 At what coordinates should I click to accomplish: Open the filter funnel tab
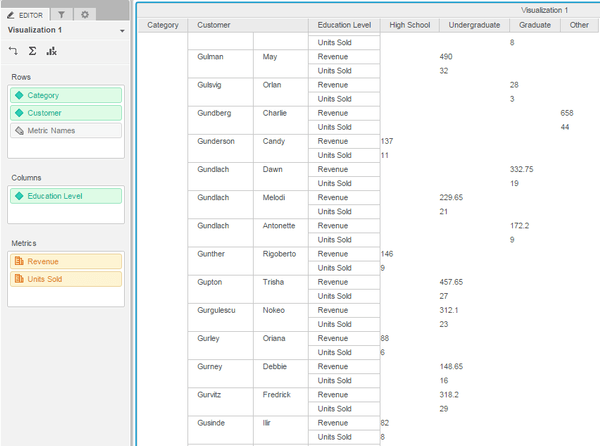(x=61, y=15)
